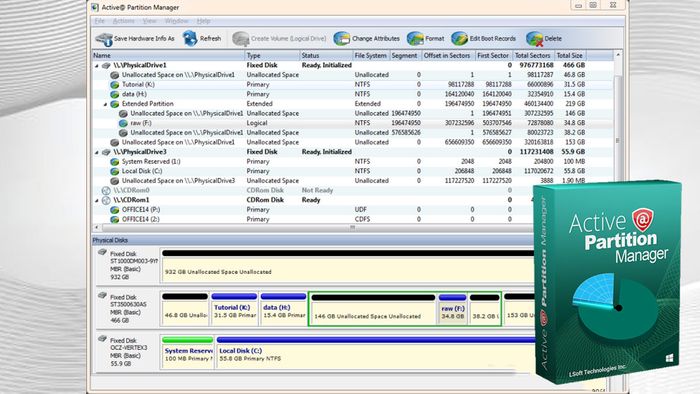This screenshot has width=700, height=394.
Task: Click the Create Volume (Logical Drive) icon
Action: pyautogui.click(x=241, y=39)
